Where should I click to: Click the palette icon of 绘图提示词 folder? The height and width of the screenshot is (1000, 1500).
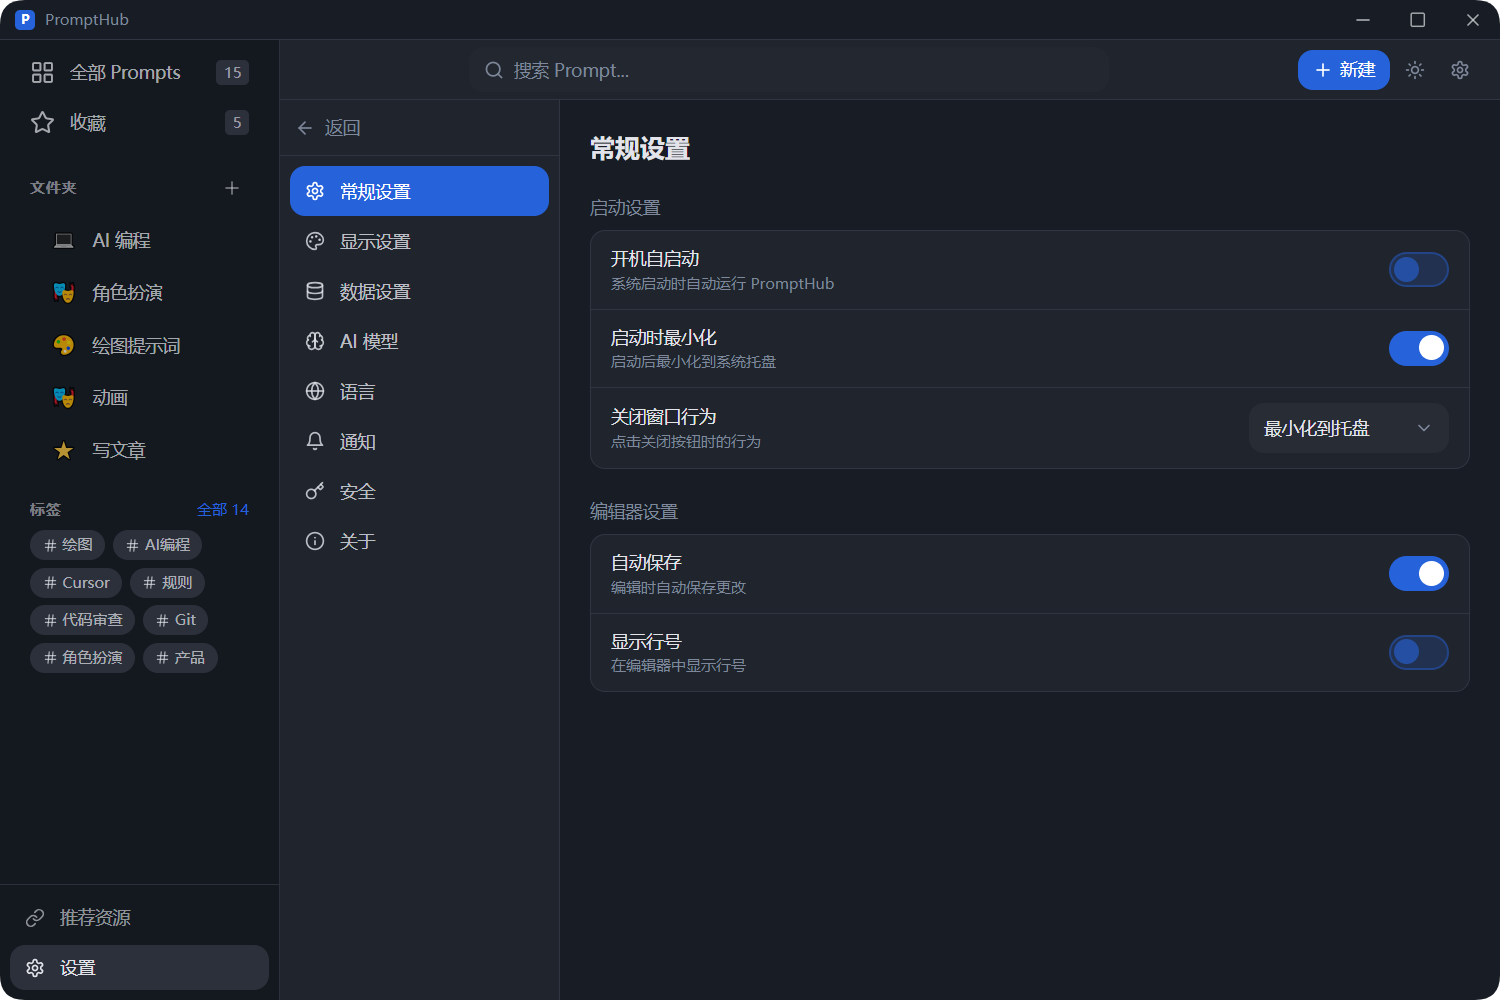pos(64,345)
